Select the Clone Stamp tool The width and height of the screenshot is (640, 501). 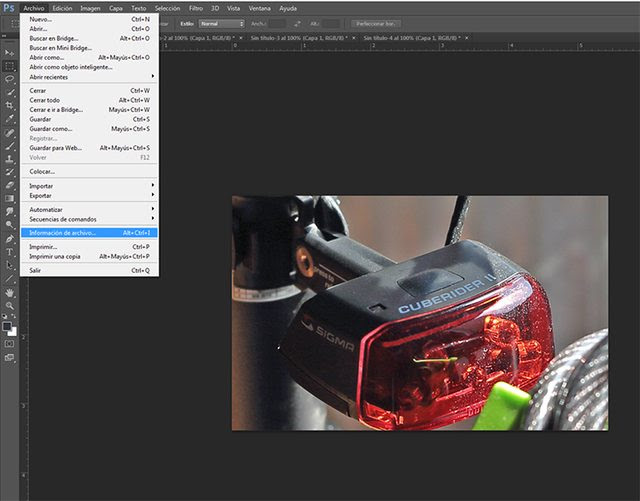pyautogui.click(x=9, y=159)
